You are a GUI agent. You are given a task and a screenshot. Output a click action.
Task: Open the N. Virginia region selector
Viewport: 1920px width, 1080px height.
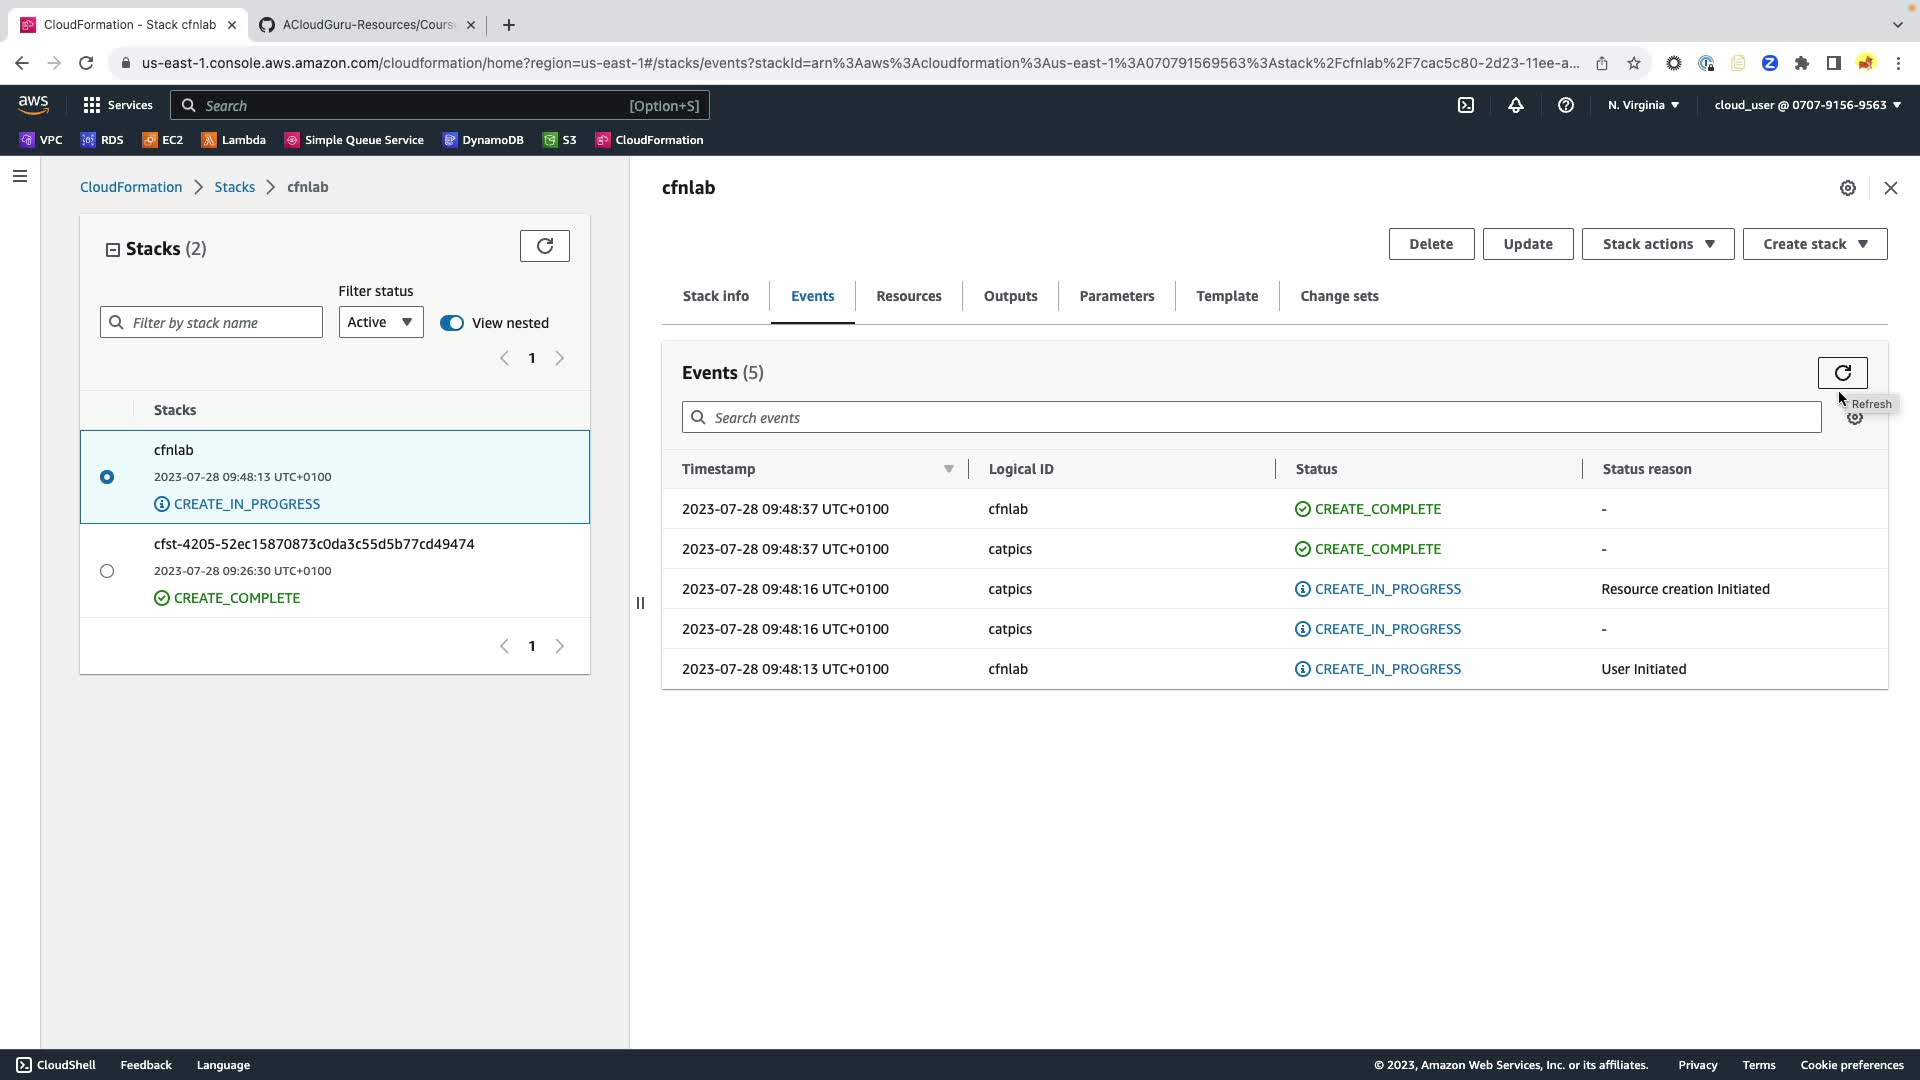pos(1643,105)
